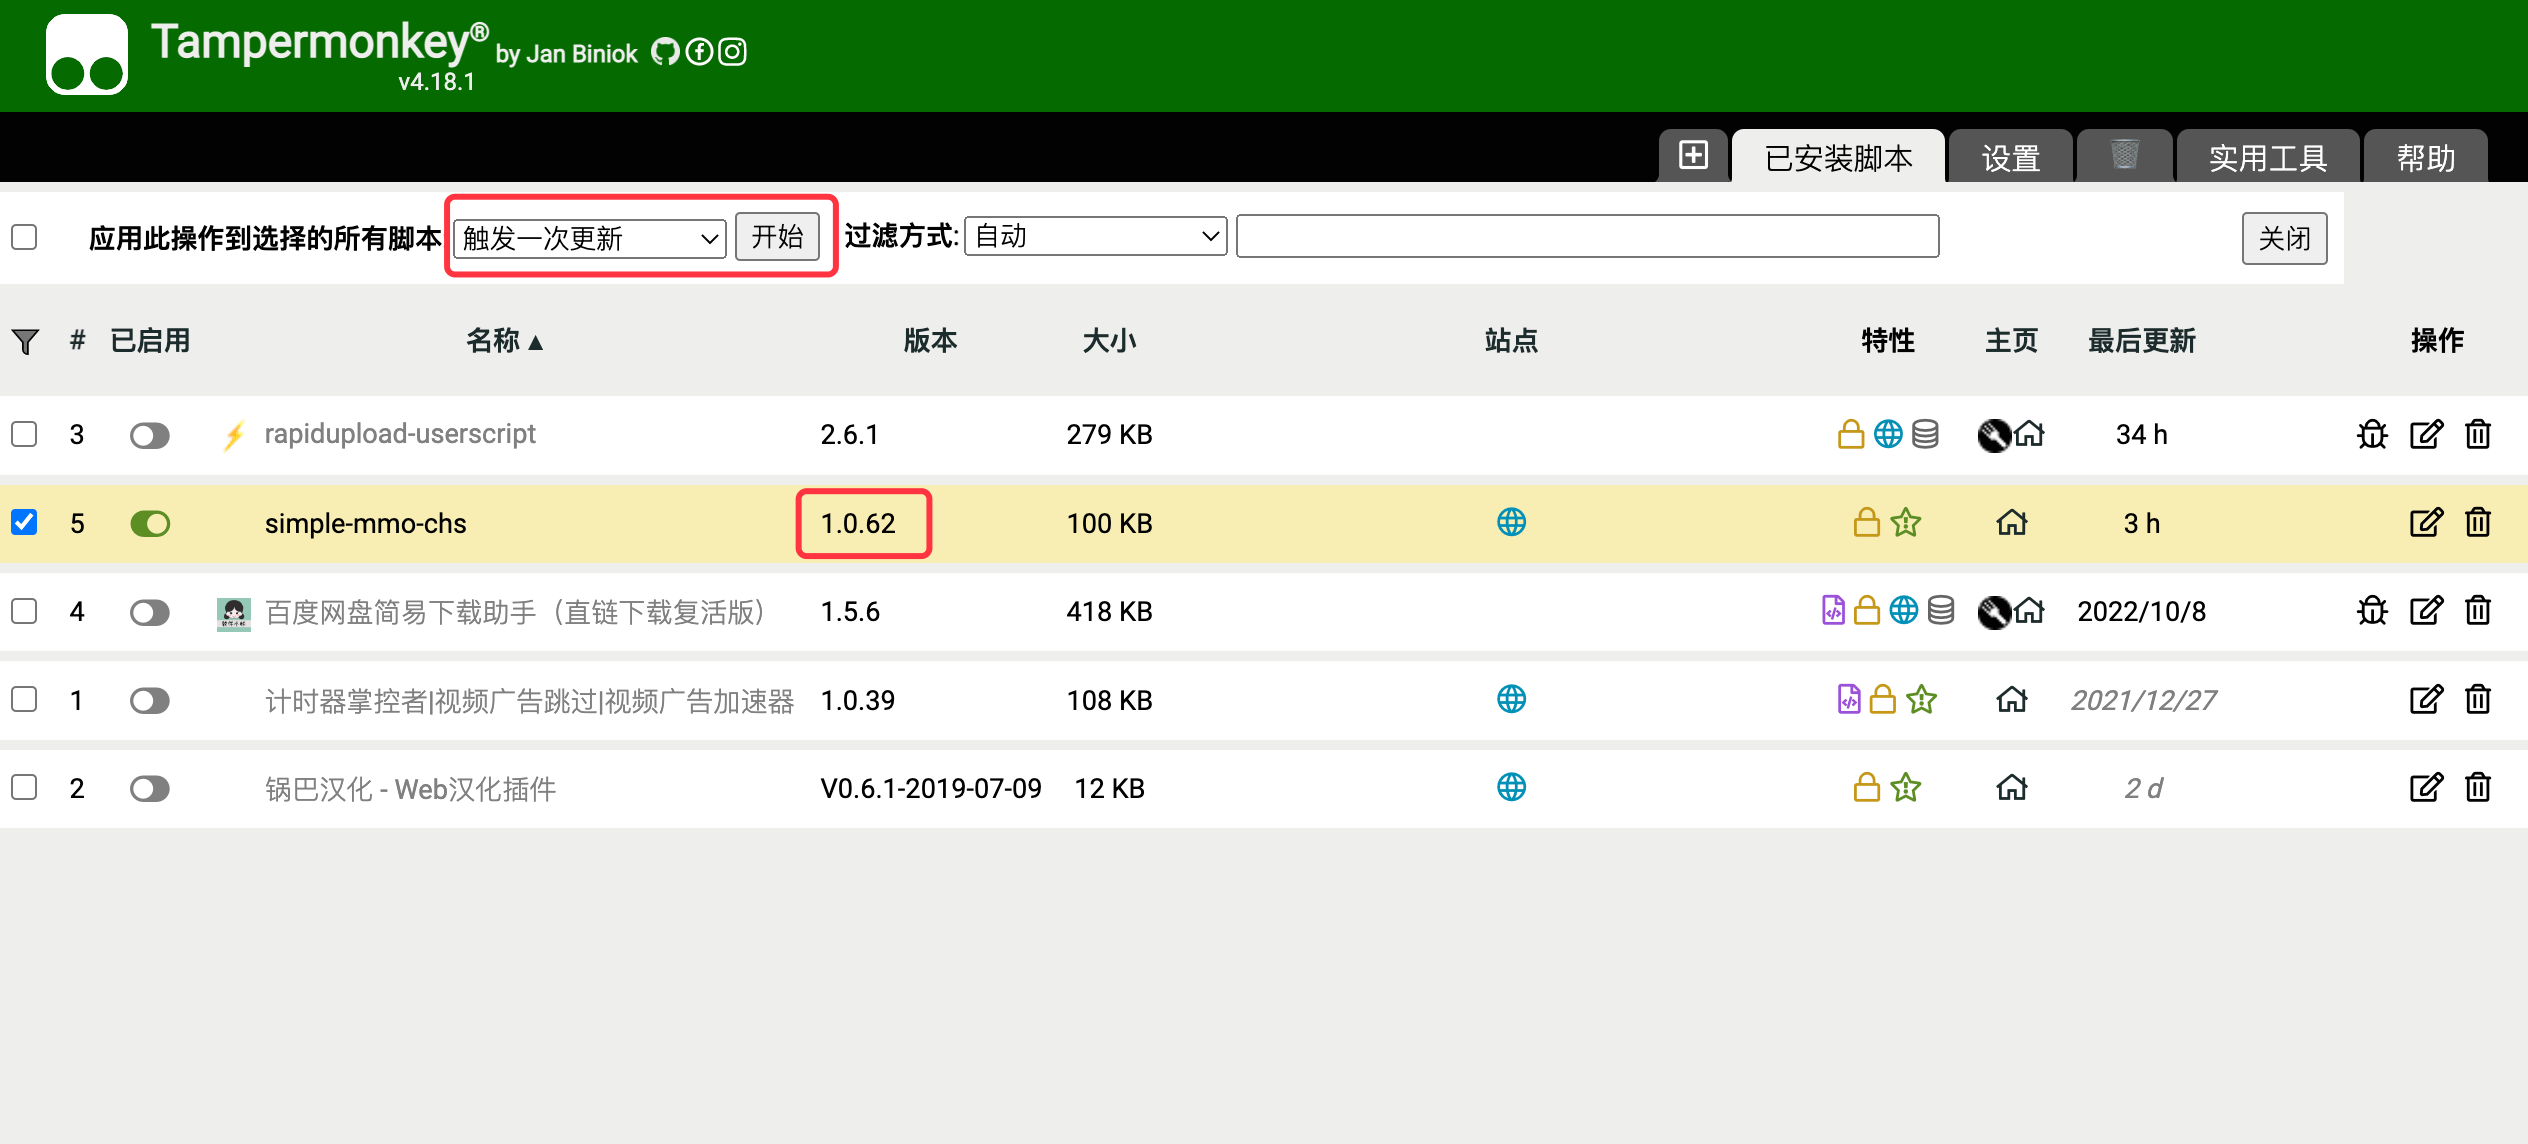
Task: Click the 2021/12/27 last updated value
Action: 2143,700
